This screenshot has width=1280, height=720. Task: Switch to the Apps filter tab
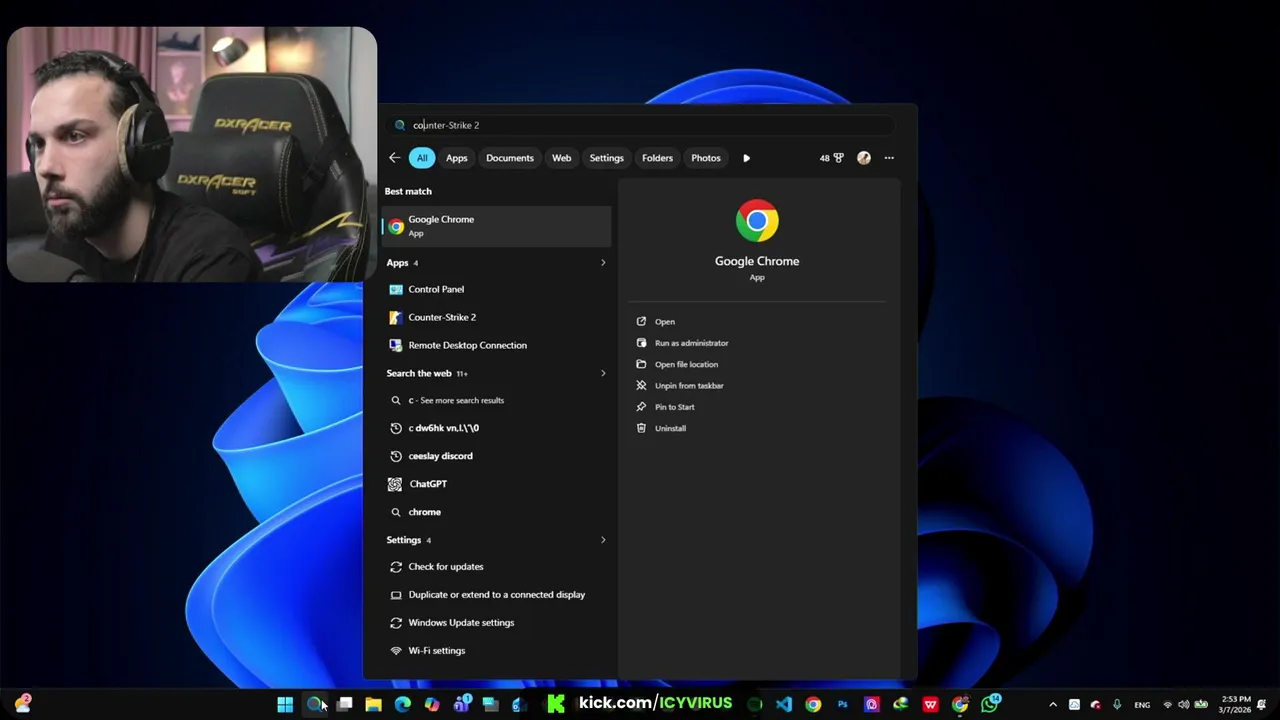(x=456, y=158)
